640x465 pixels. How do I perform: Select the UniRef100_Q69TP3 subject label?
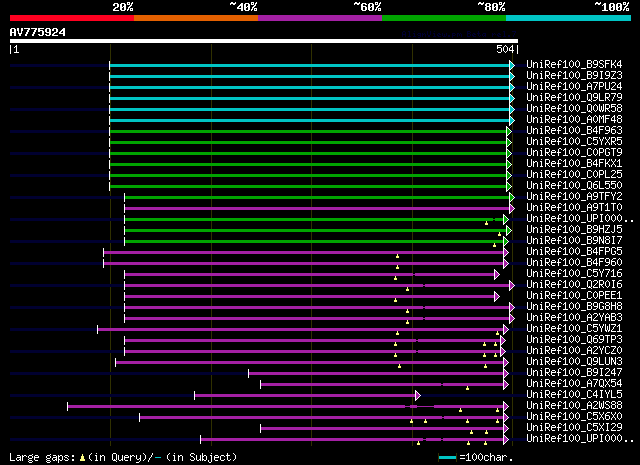click(574, 340)
